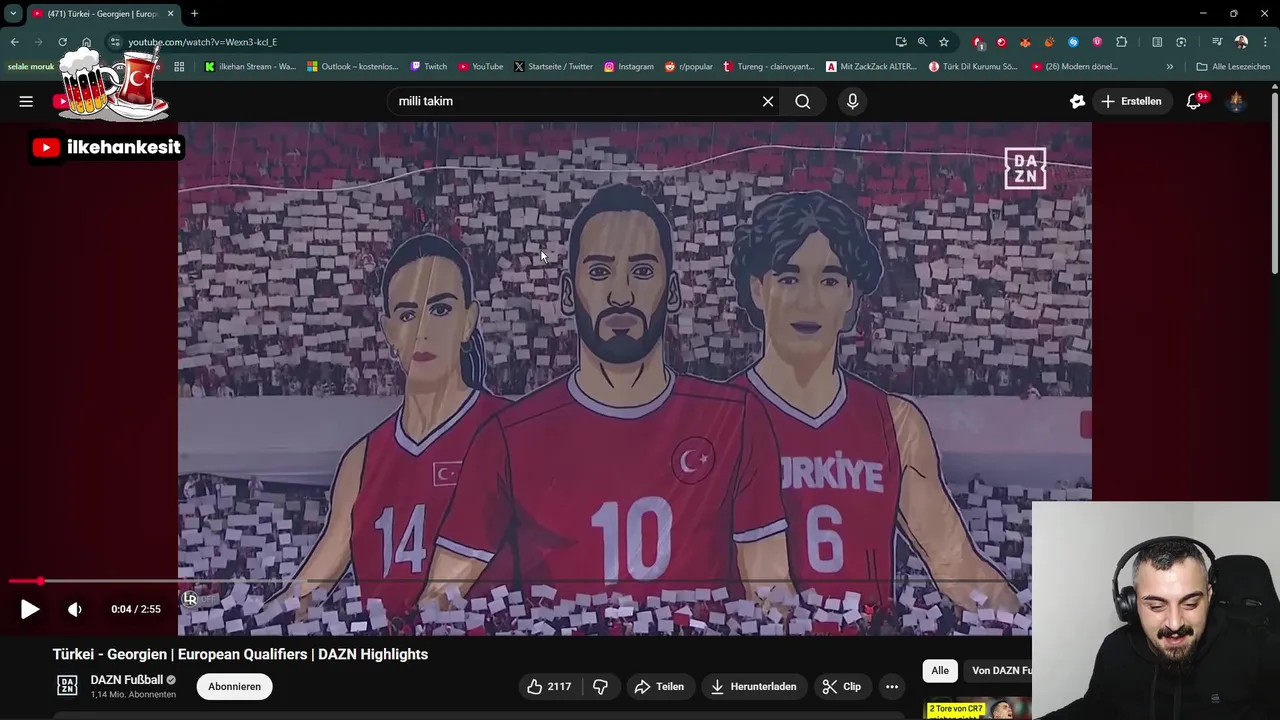Reload the current page
This screenshot has width=1280, height=720.
[x=62, y=42]
